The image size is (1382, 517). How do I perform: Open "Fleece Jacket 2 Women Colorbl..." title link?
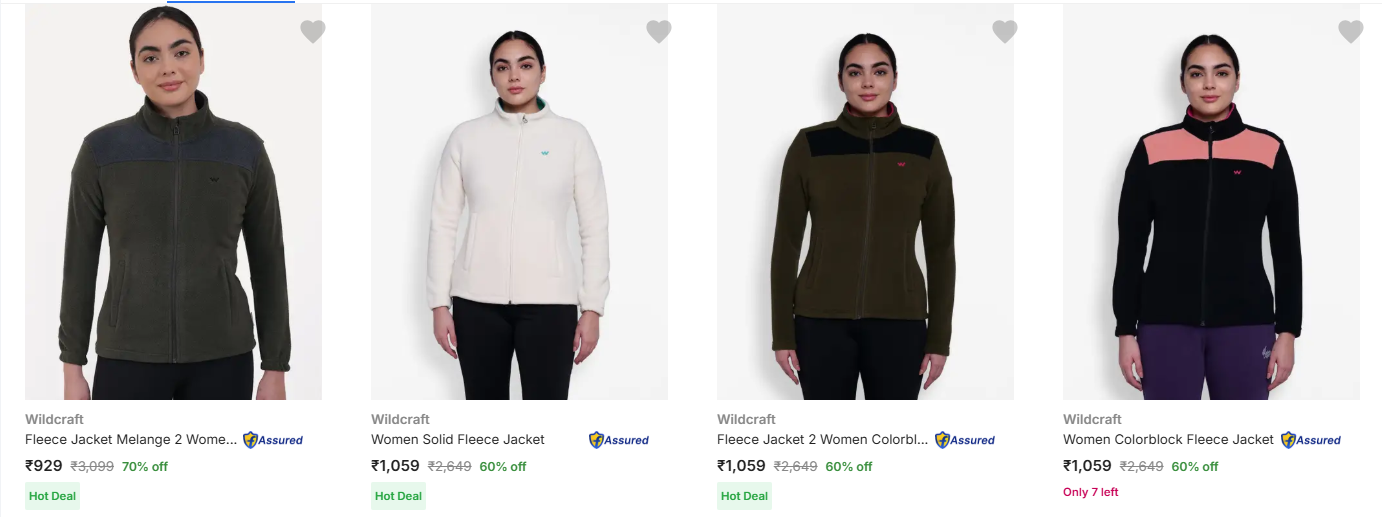point(822,439)
